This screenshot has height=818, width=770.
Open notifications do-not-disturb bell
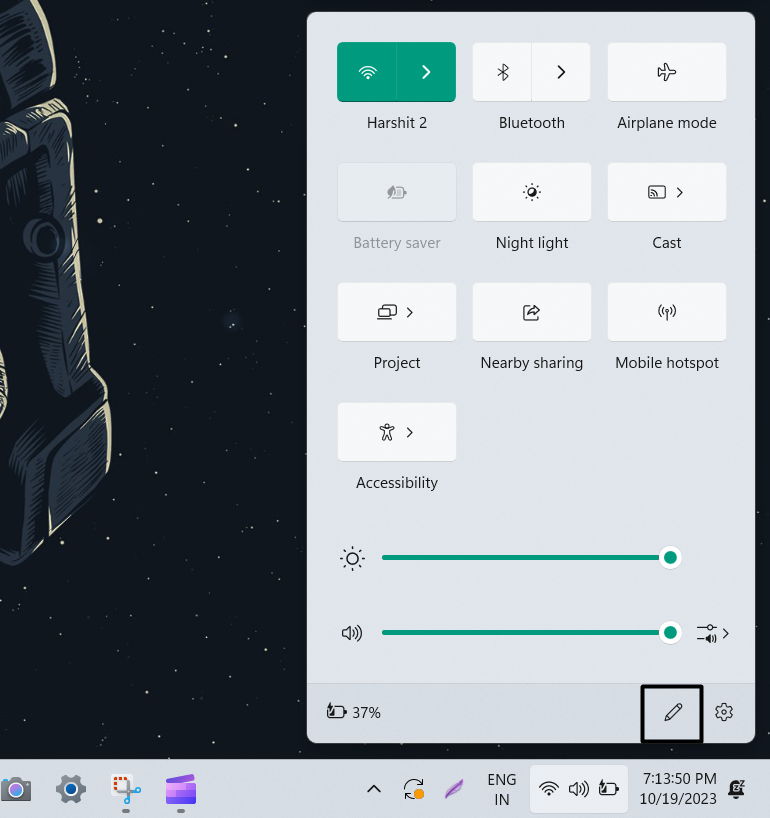click(737, 789)
